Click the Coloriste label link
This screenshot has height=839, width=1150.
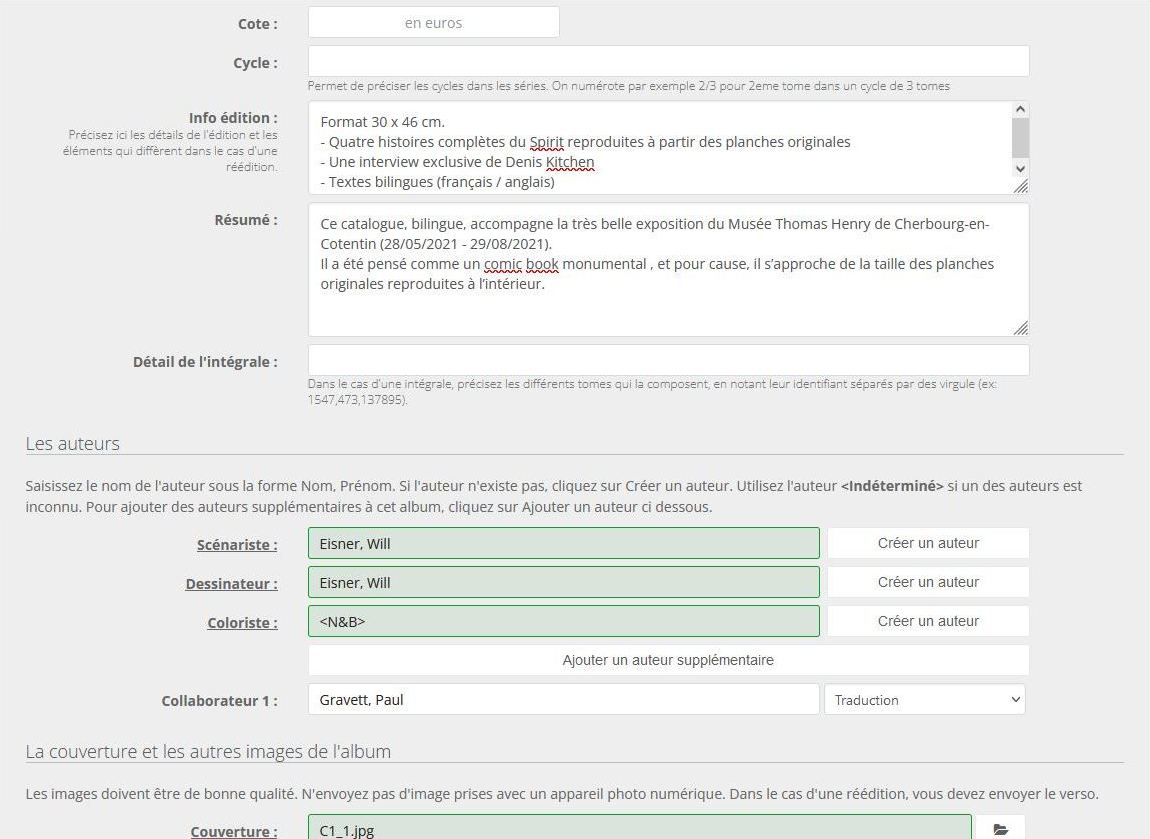coord(242,623)
